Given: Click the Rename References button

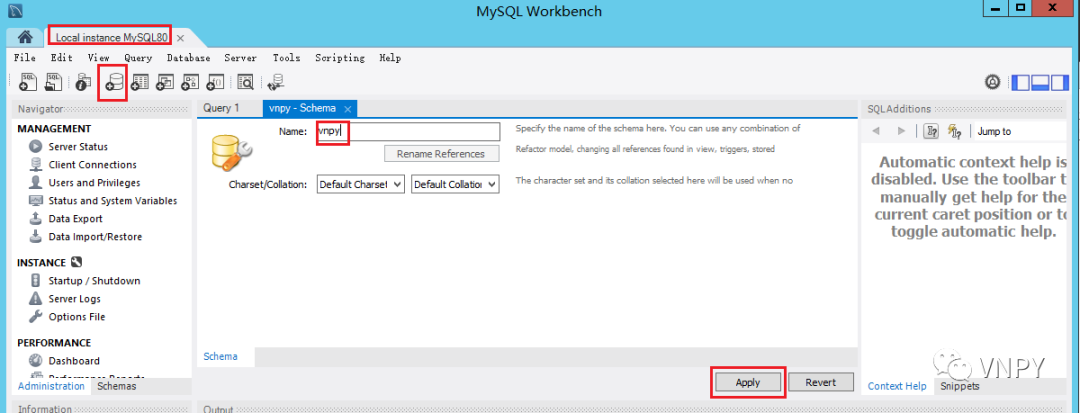Looking at the screenshot, I should [x=442, y=153].
